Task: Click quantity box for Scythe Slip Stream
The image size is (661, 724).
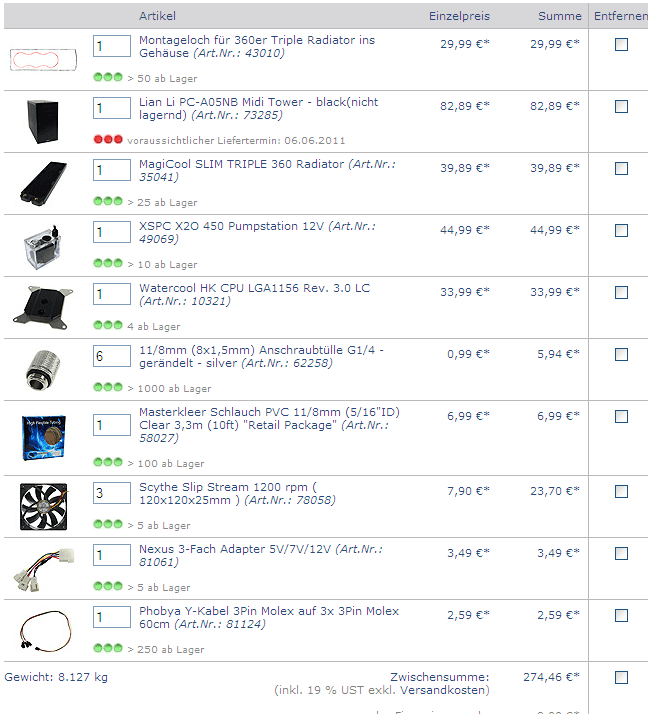Action: 112,493
